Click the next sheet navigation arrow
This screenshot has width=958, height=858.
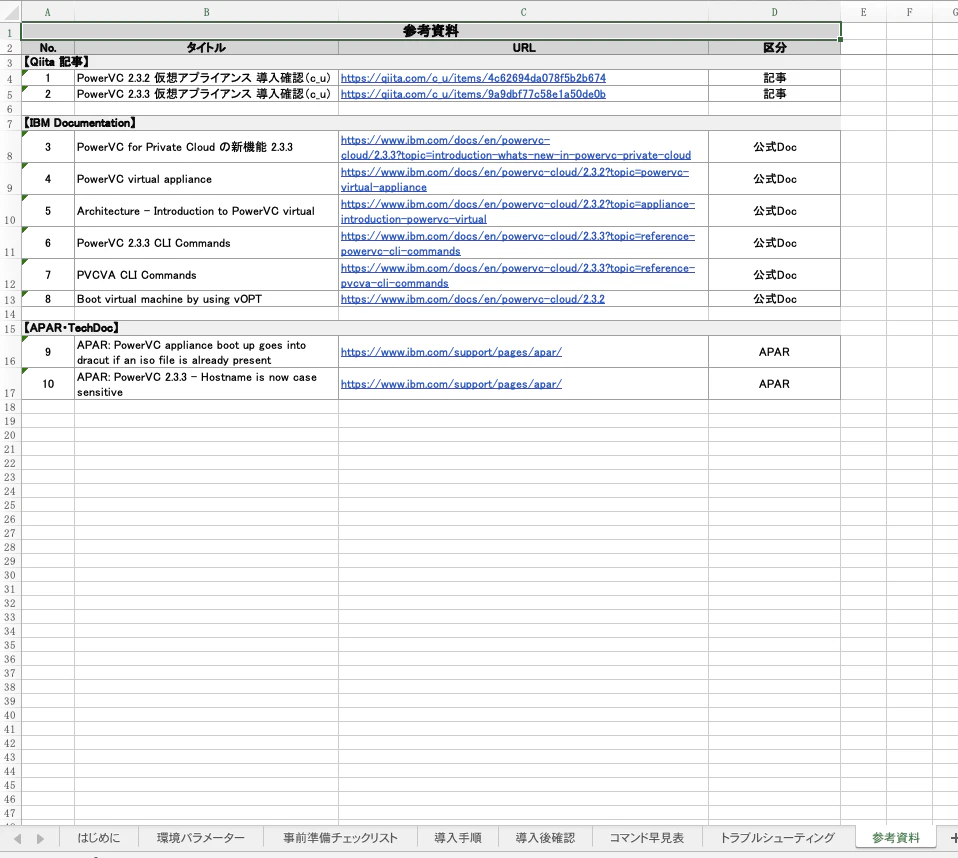(x=40, y=838)
